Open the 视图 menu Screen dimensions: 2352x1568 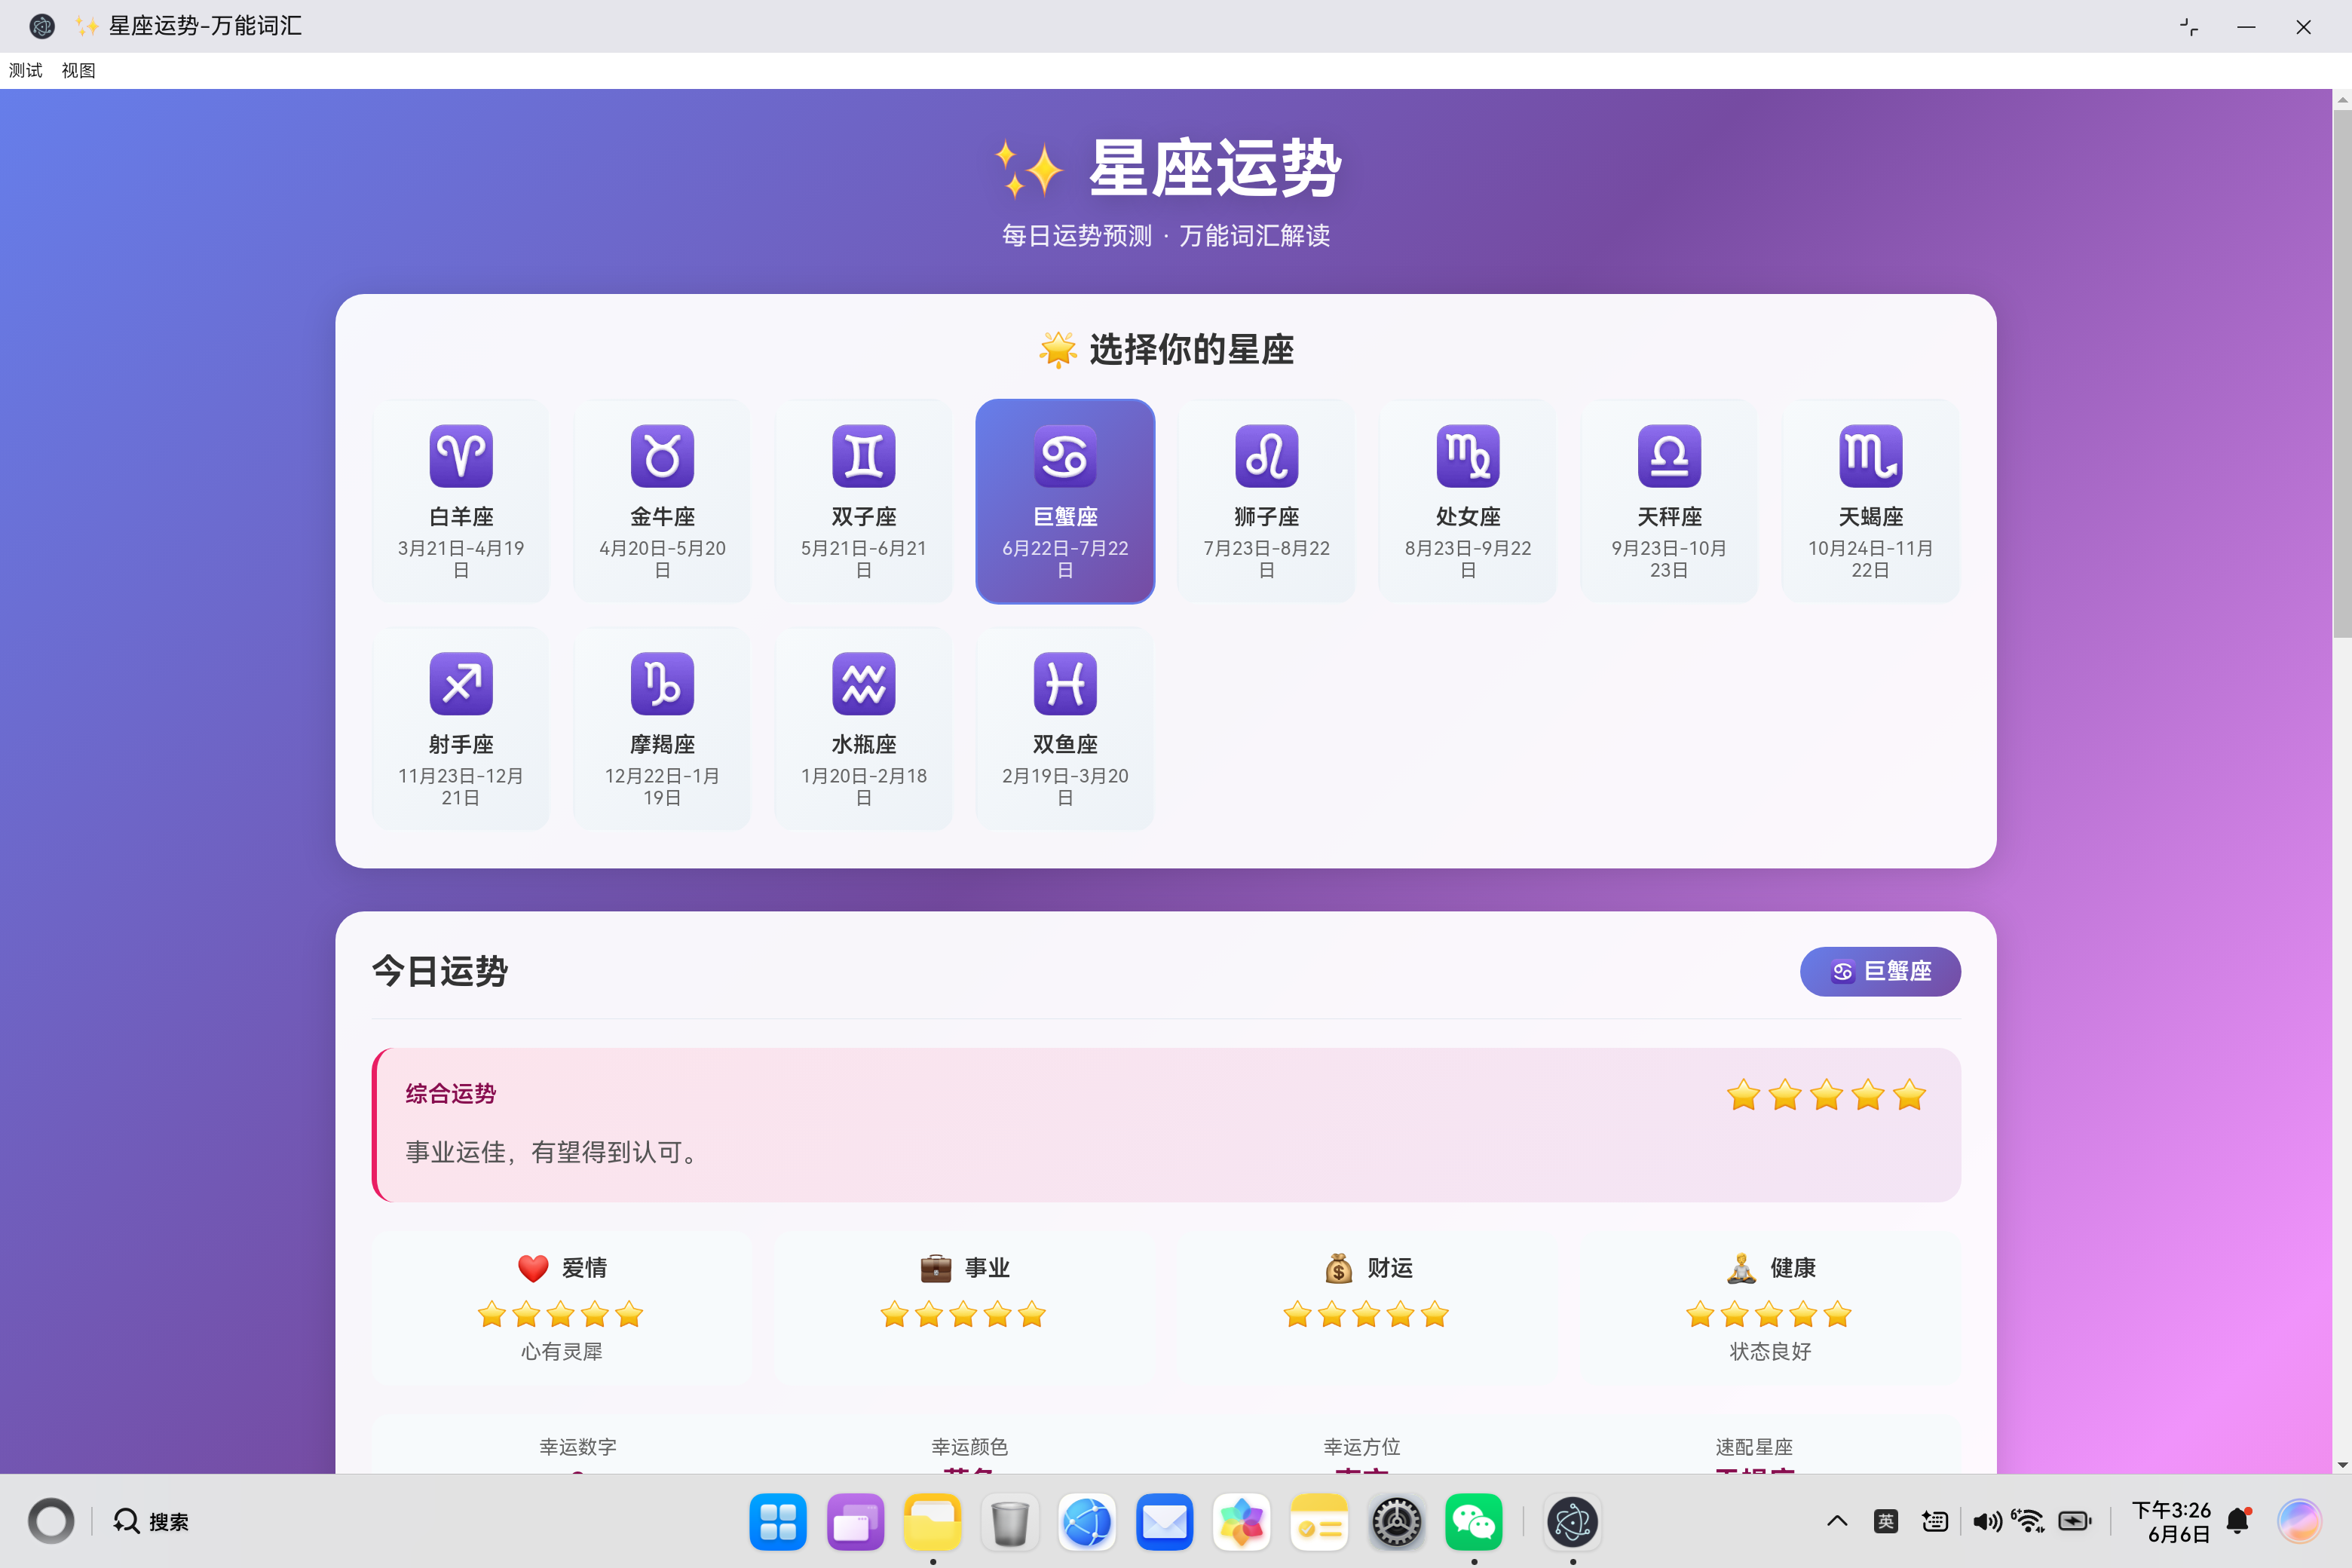pyautogui.click(x=78, y=70)
